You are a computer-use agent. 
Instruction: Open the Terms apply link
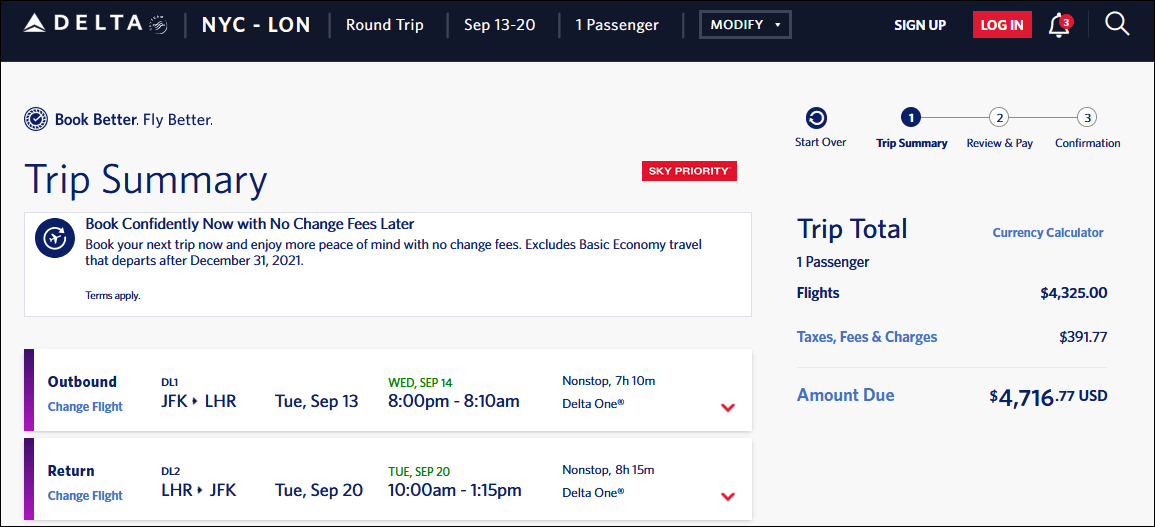point(113,296)
